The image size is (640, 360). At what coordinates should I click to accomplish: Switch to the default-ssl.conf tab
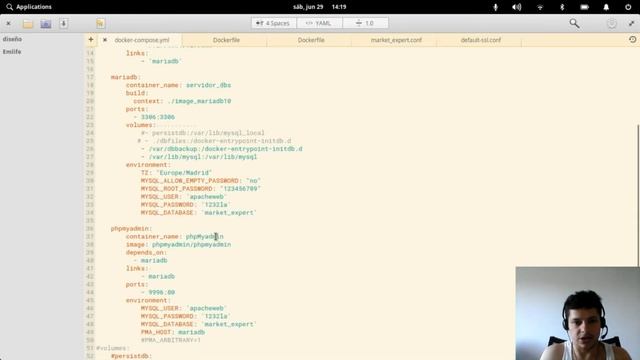480,40
